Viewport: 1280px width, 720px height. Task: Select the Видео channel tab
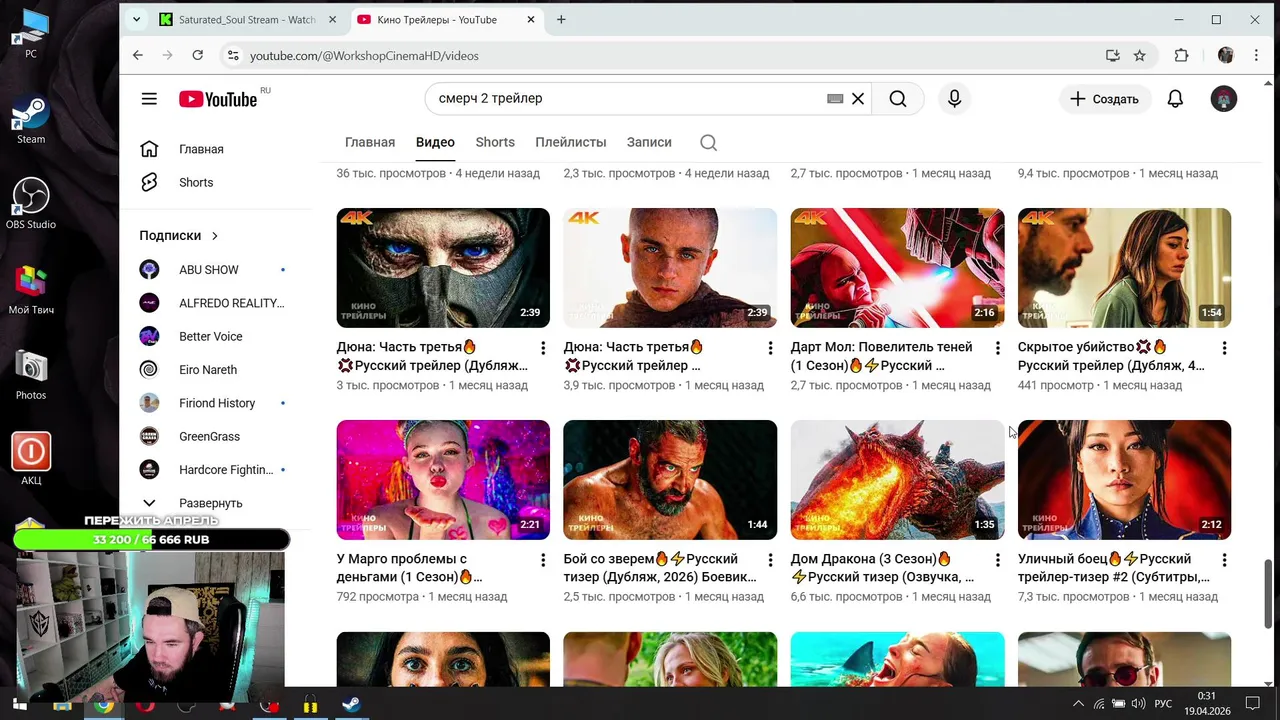(435, 142)
